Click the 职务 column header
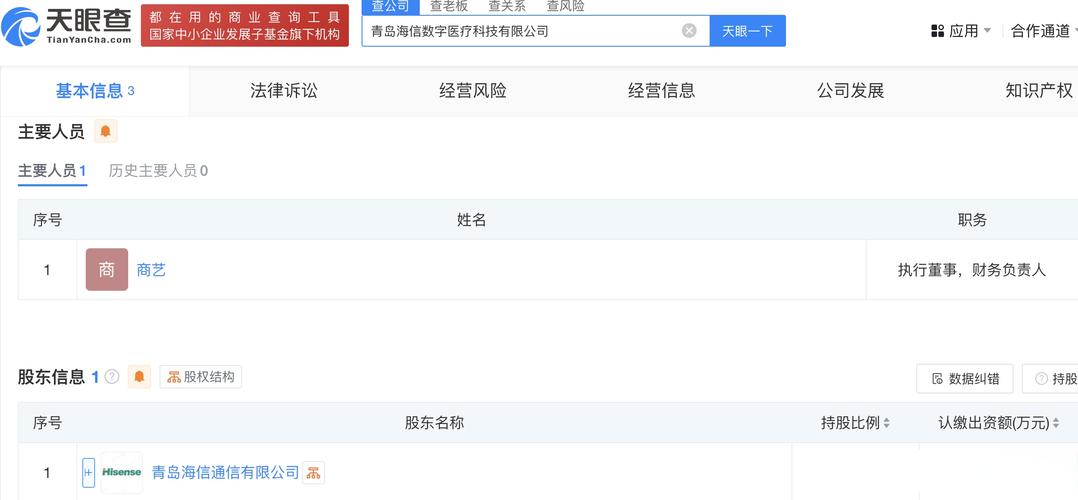Screen dimensions: 1078x500 972,220
